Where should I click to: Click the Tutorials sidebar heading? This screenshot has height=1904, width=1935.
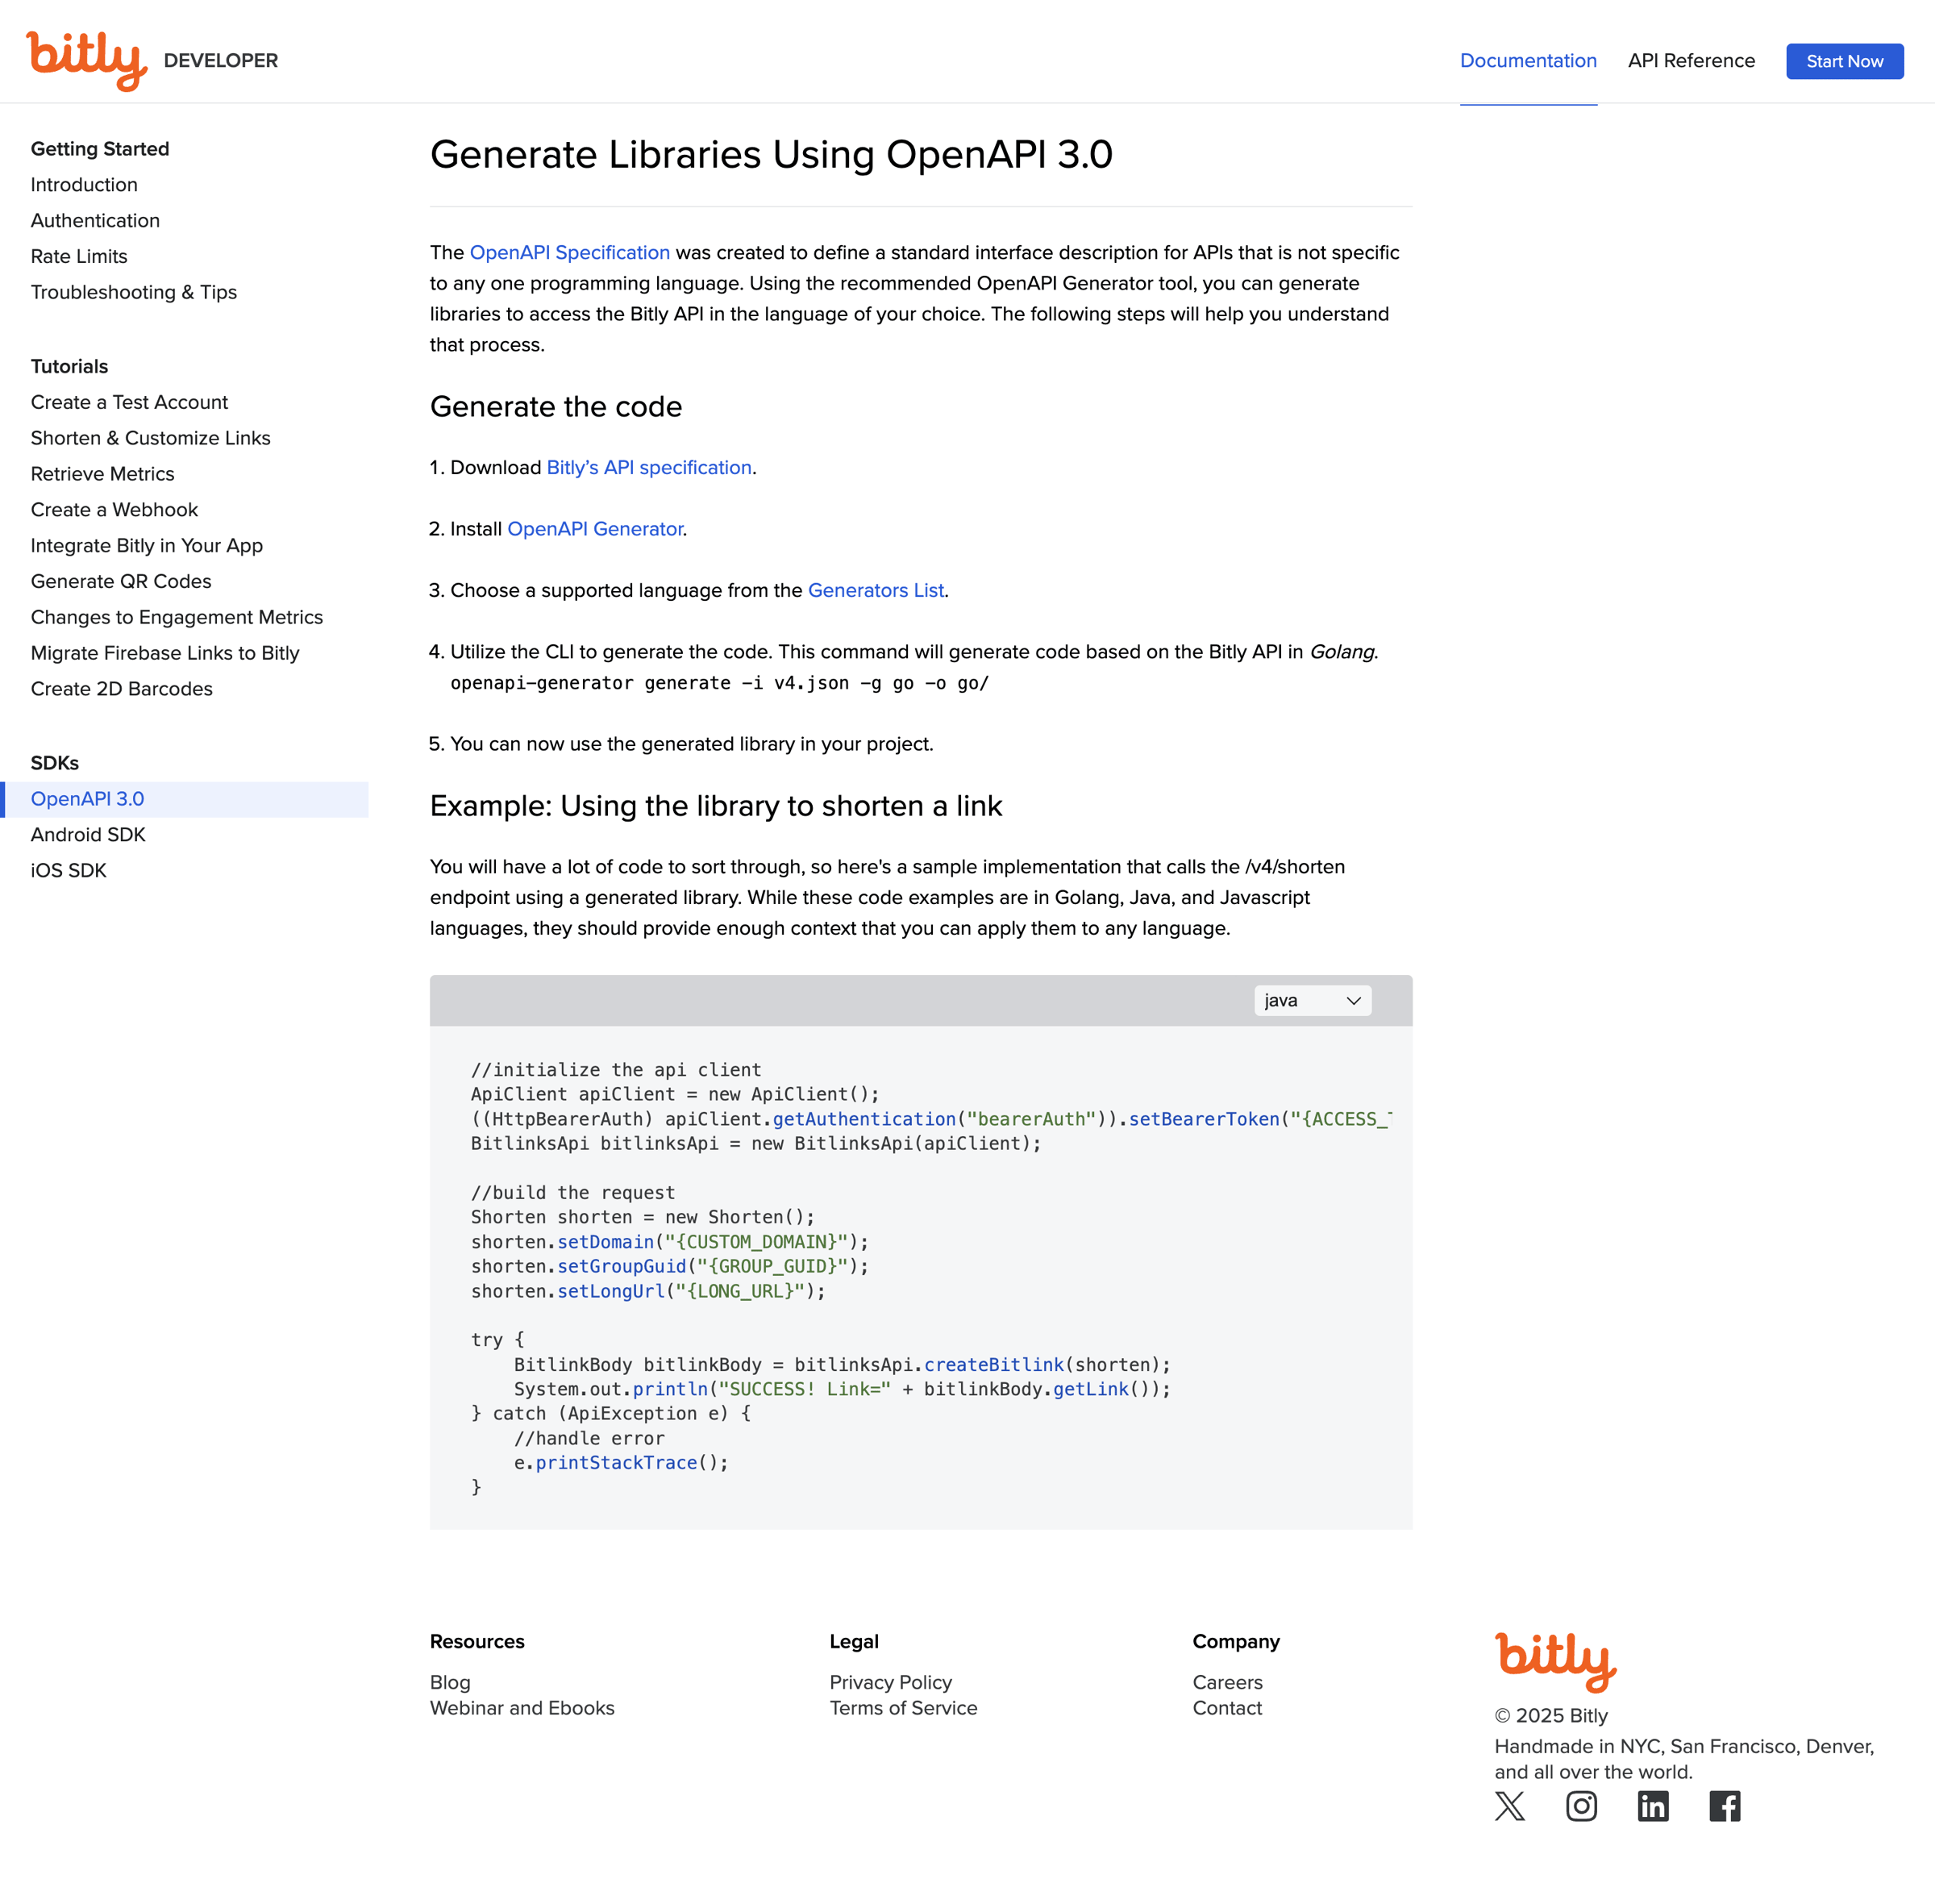[x=69, y=367]
